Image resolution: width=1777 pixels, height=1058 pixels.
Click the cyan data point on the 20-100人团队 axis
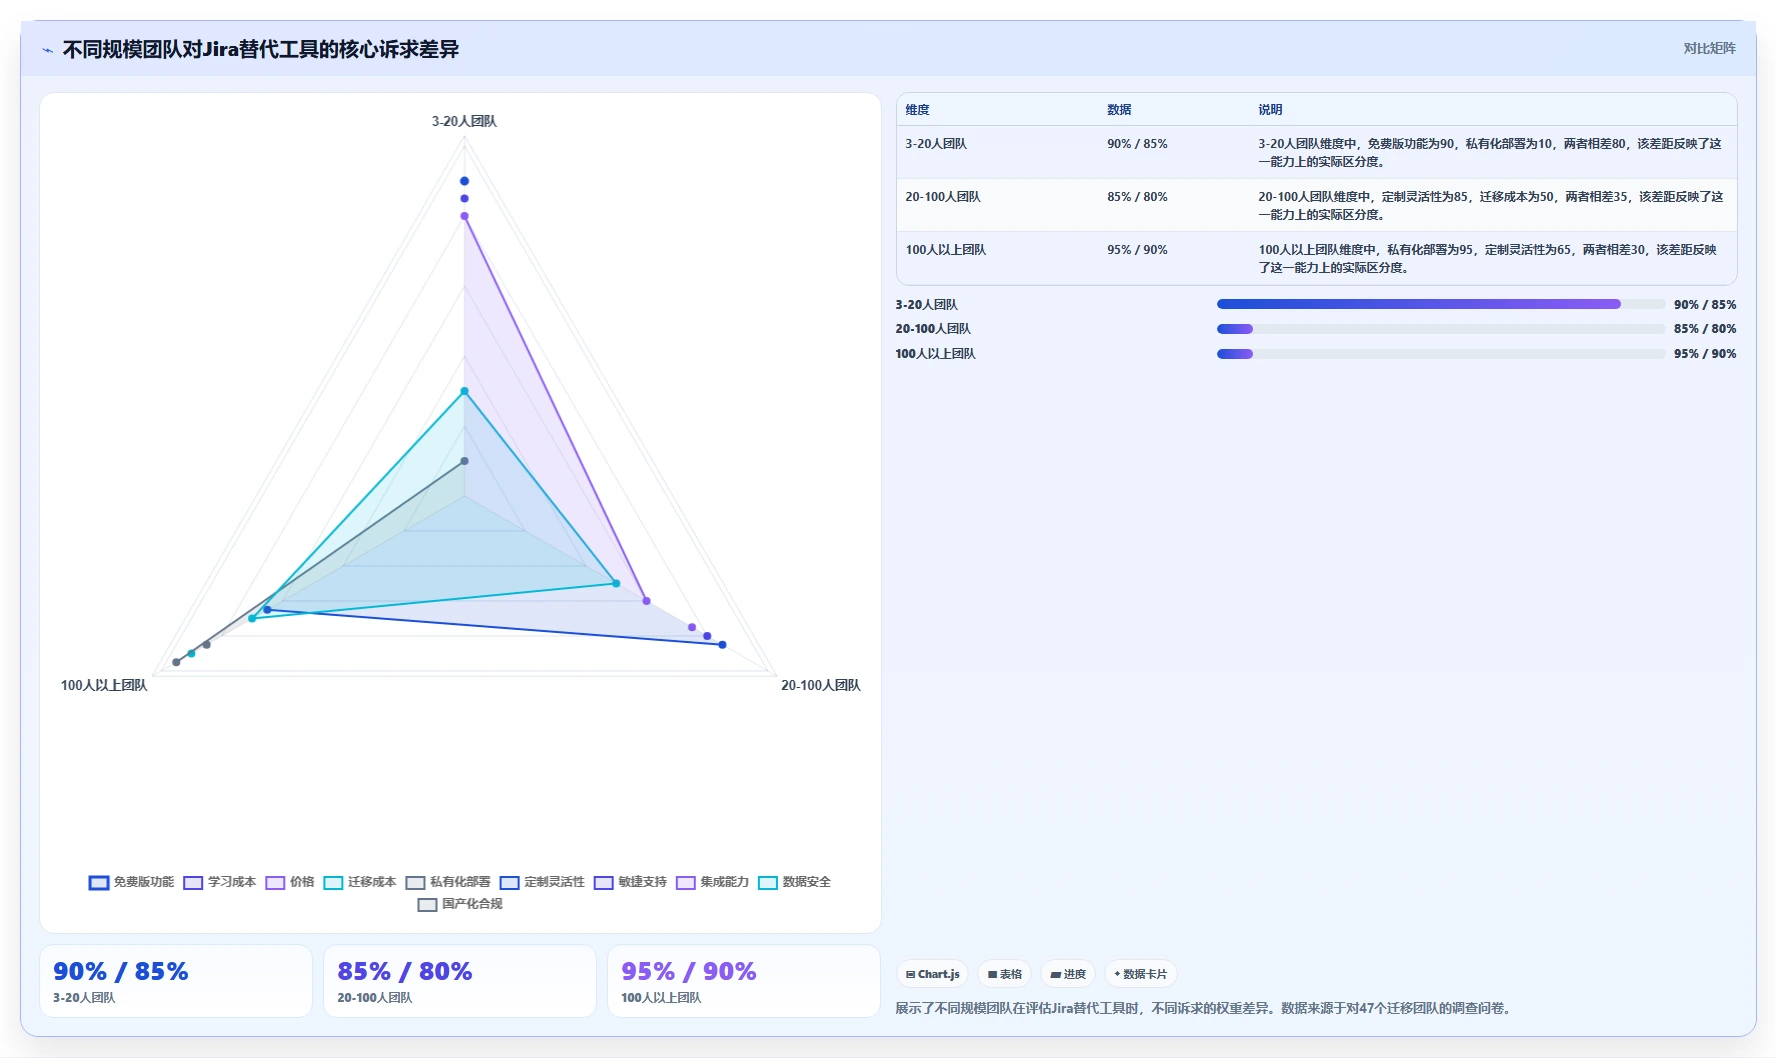tap(616, 583)
